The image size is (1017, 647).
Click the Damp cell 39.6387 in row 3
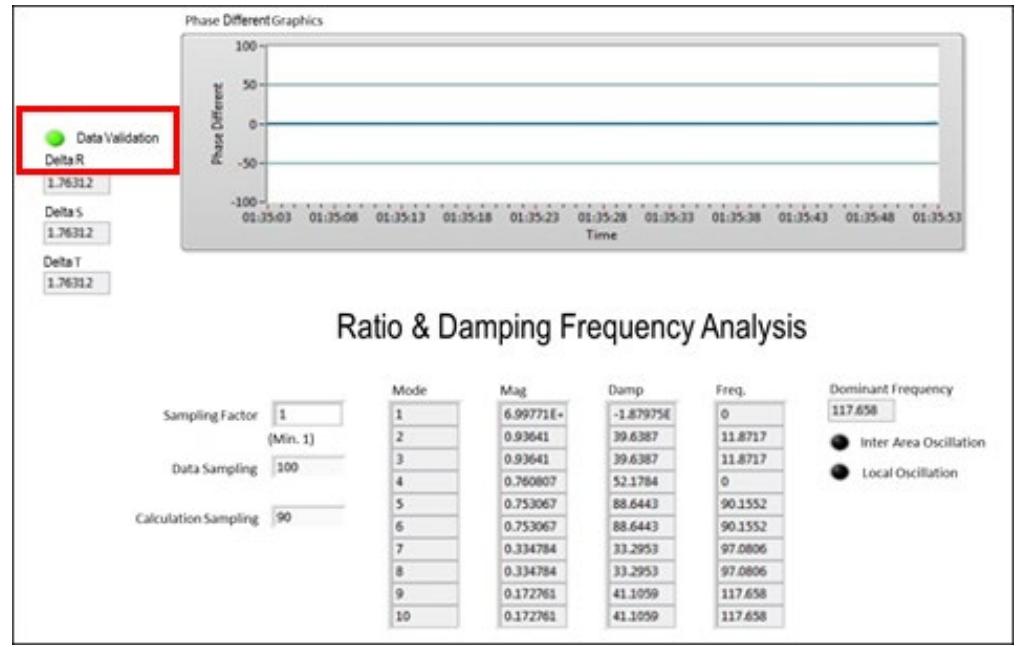[x=641, y=459]
